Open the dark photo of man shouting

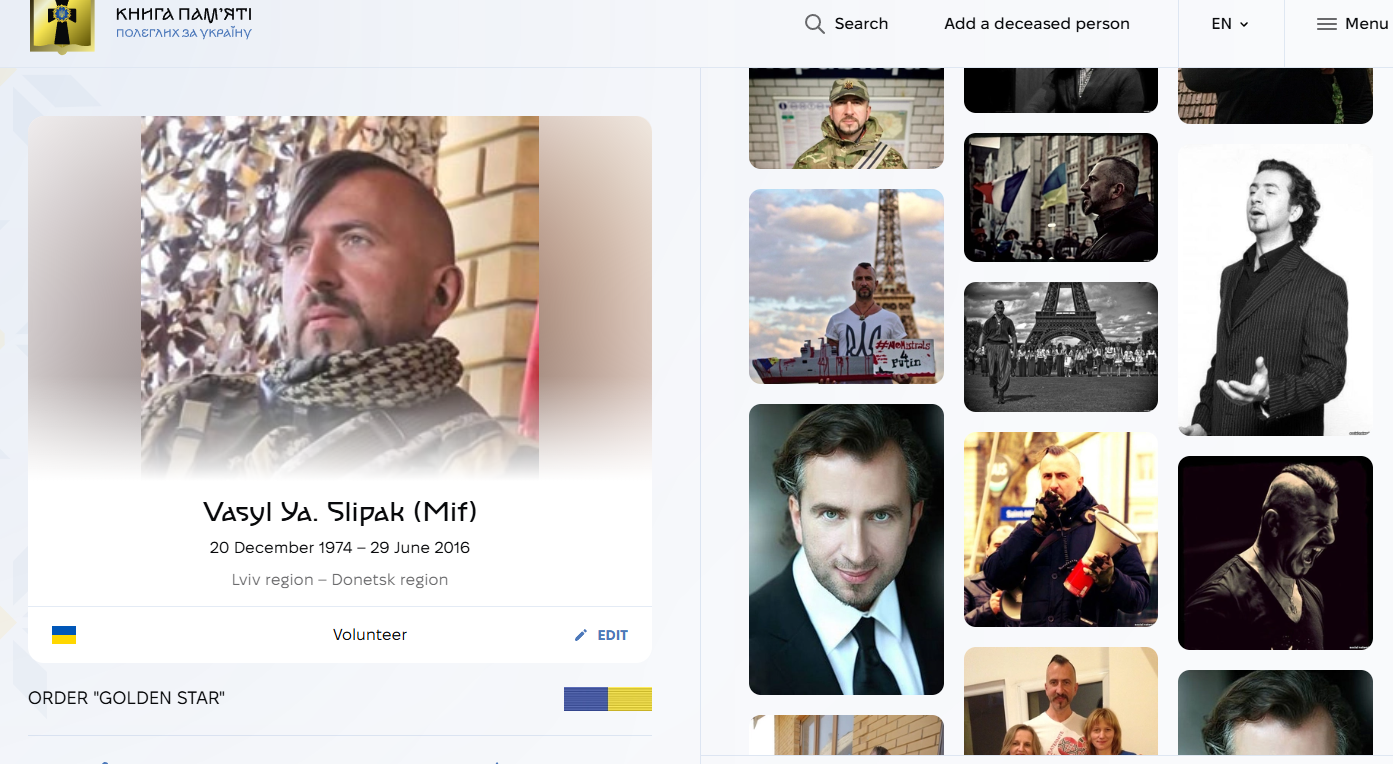tap(1274, 553)
